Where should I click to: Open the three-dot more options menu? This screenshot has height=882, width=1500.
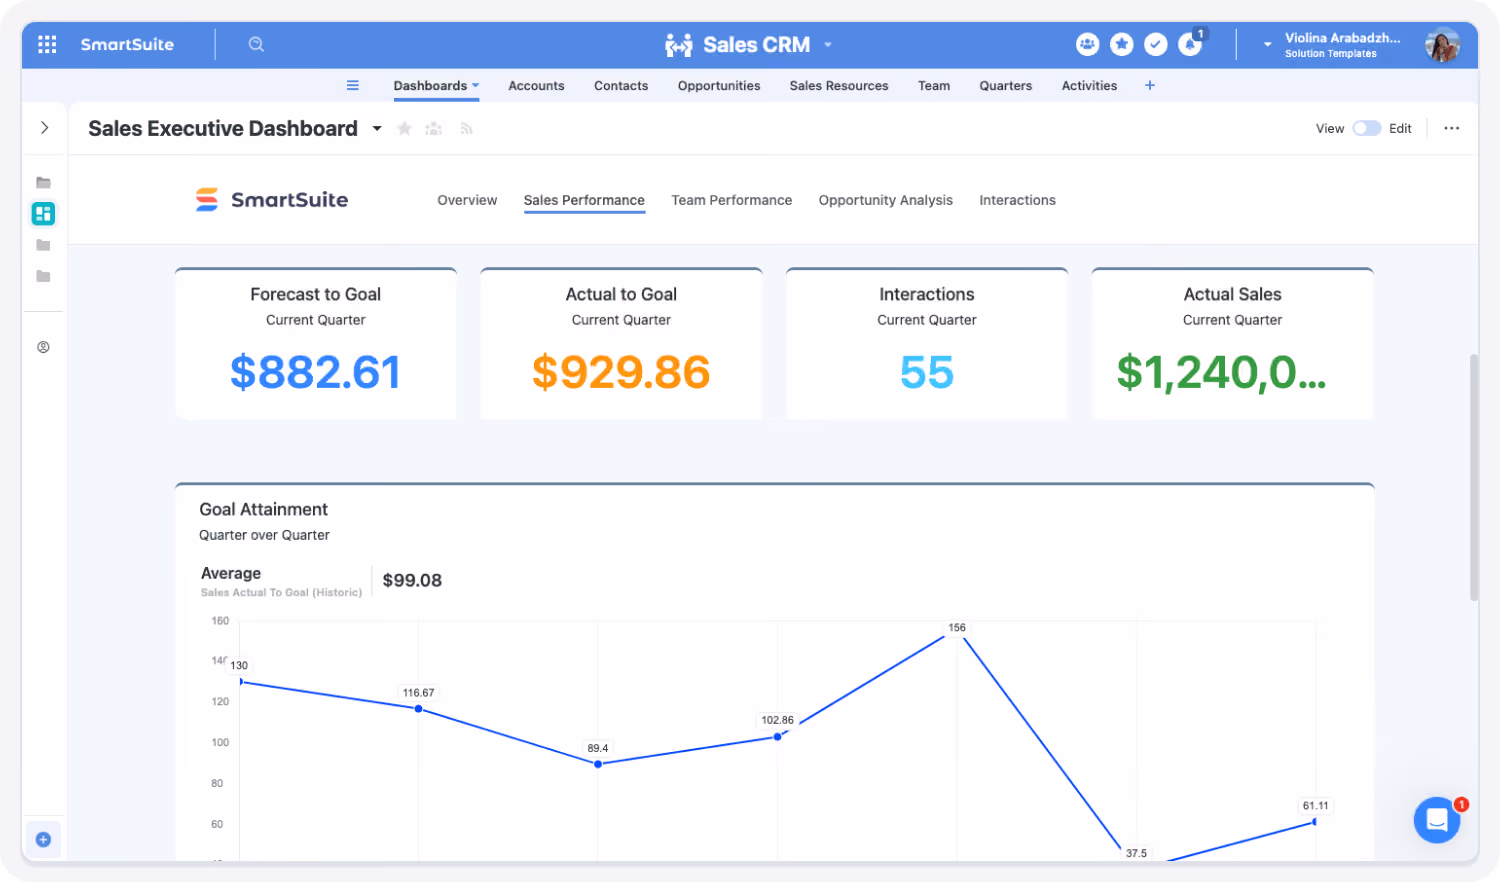click(x=1452, y=128)
